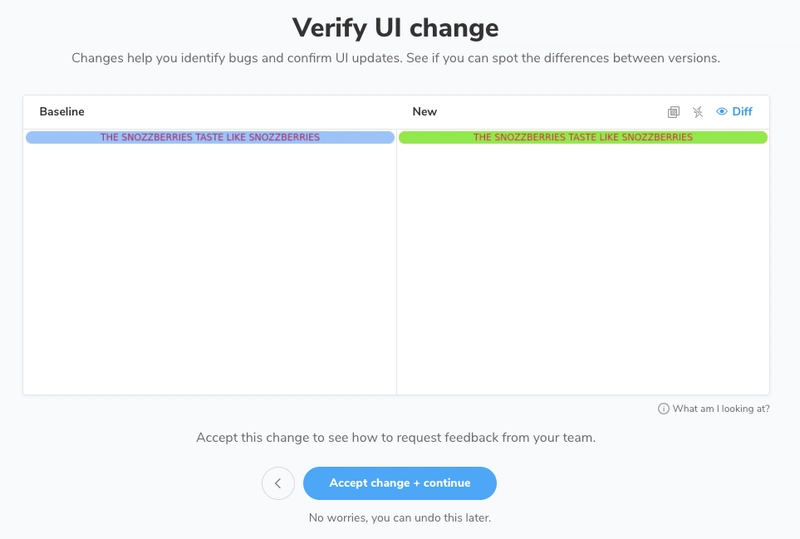Screen dimensions: 800x539
Task: Click the circled info icon
Action: (x=663, y=409)
